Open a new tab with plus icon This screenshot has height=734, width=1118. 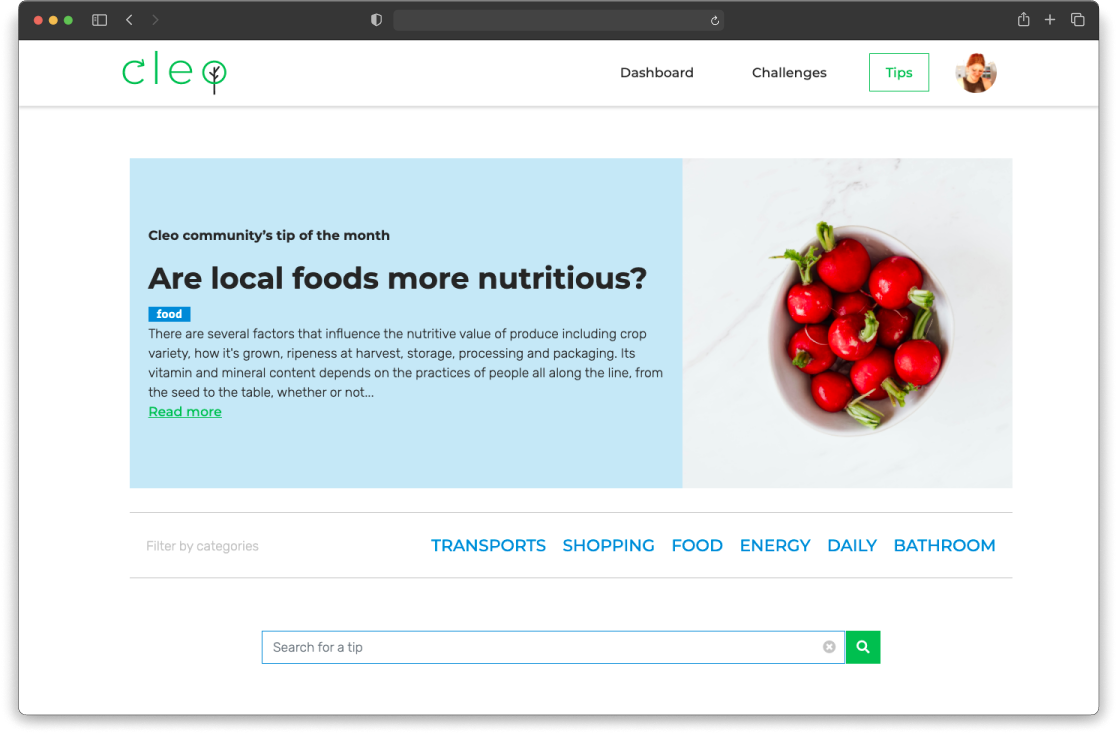1050,20
